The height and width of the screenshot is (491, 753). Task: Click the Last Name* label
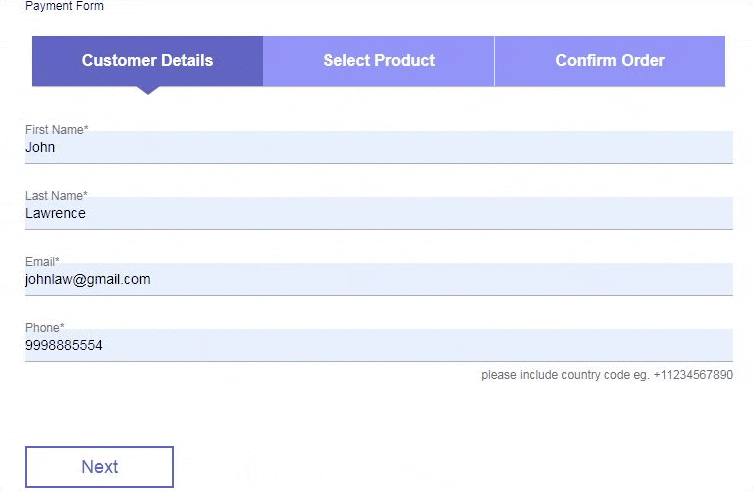(56, 196)
